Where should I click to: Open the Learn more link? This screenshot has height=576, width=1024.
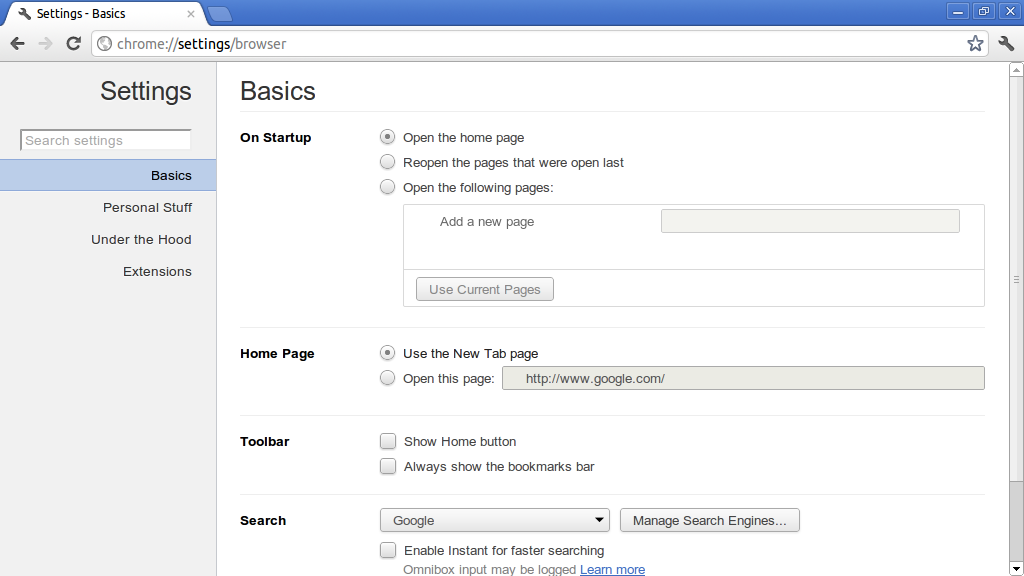click(x=612, y=569)
